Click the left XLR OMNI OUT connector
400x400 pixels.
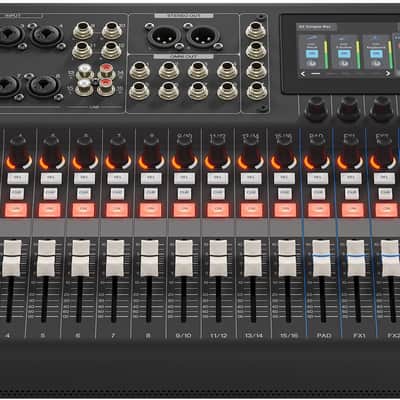click(x=164, y=36)
